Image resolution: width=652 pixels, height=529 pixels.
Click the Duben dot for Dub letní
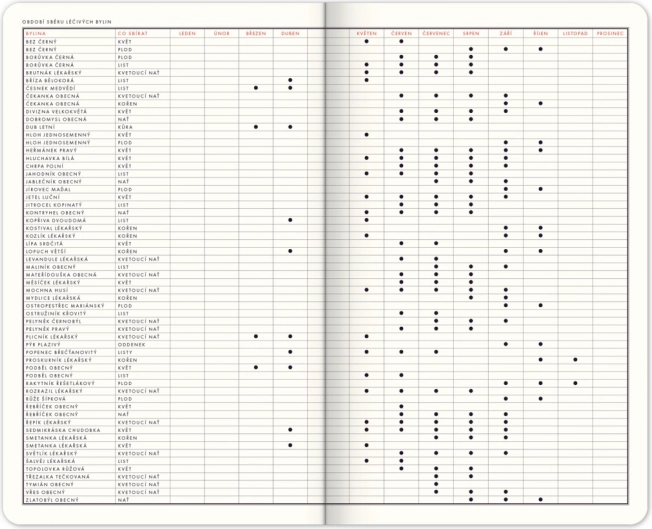pos(290,127)
